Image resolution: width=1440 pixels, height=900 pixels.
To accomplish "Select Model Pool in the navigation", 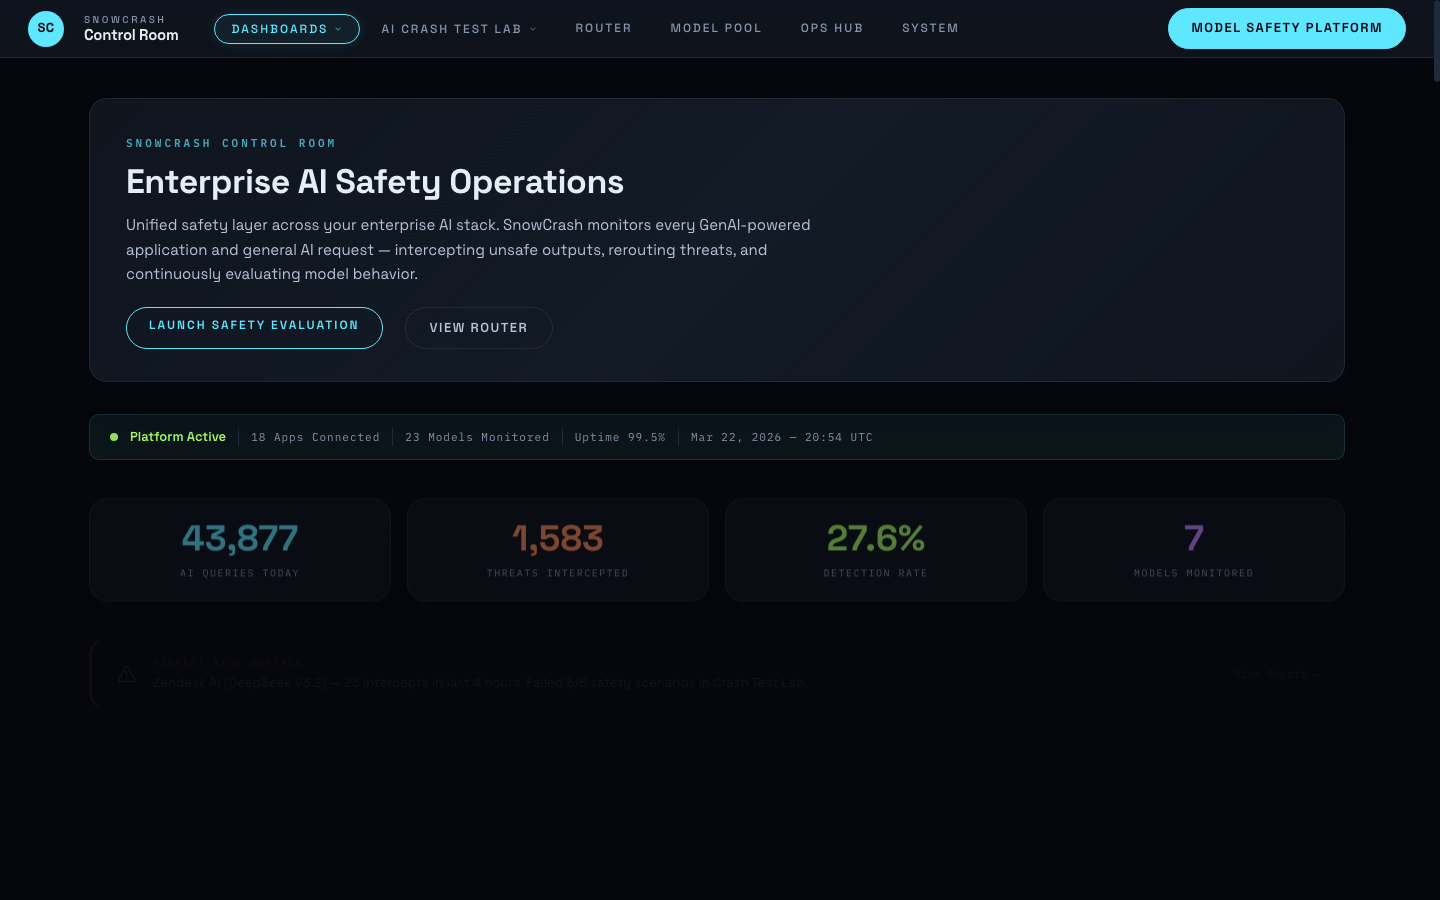I will point(716,28).
